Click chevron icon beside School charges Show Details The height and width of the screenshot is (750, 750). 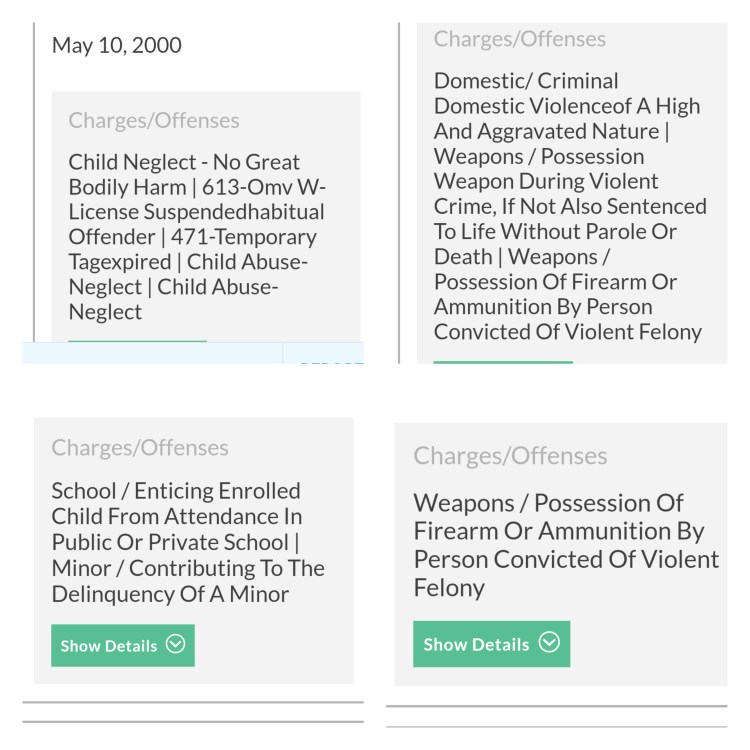176,645
